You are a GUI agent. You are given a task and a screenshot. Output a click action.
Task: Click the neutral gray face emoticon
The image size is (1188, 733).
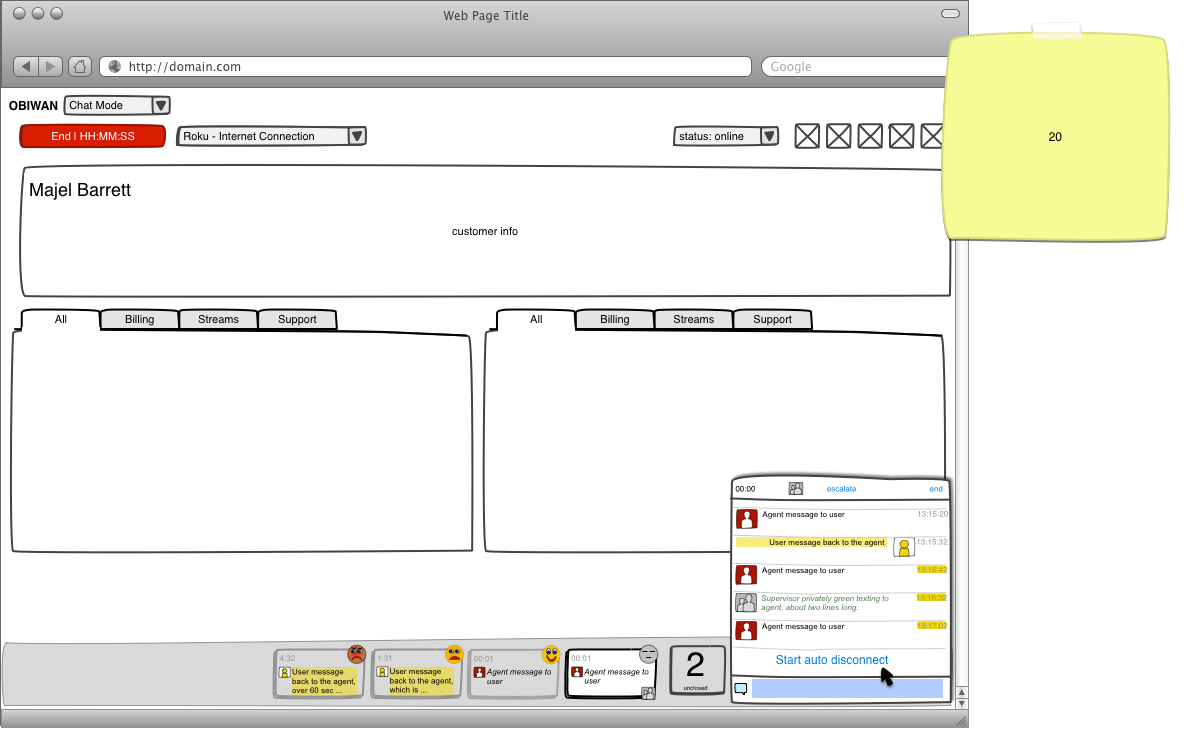649,654
